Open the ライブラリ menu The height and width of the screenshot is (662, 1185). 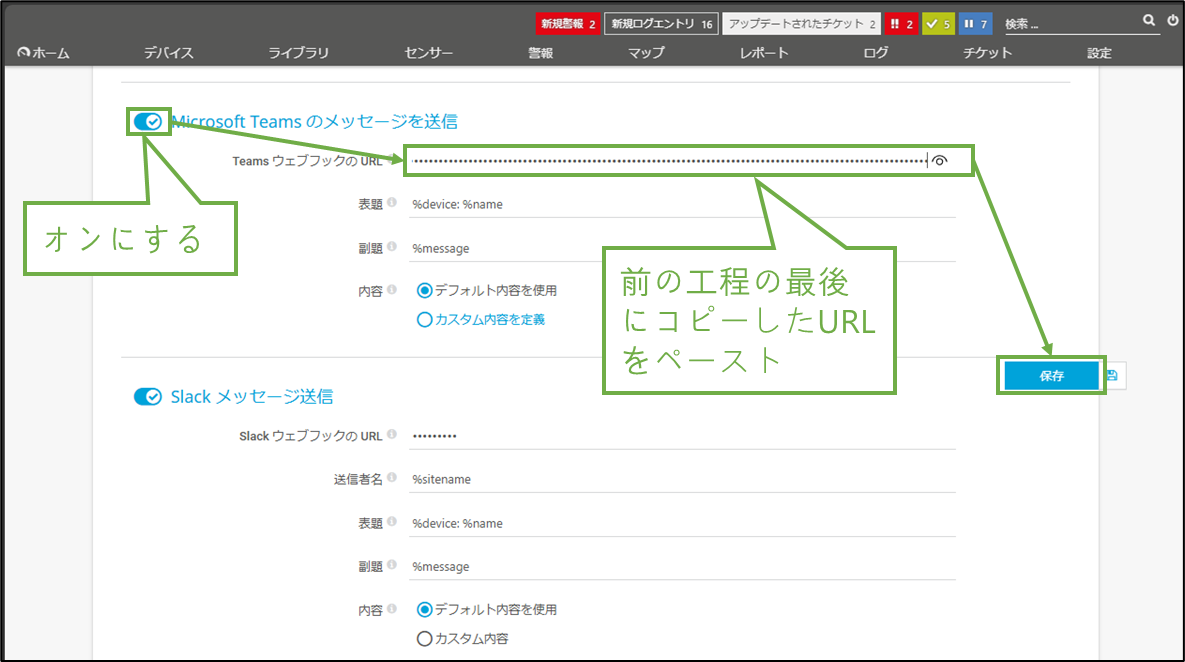click(x=299, y=53)
